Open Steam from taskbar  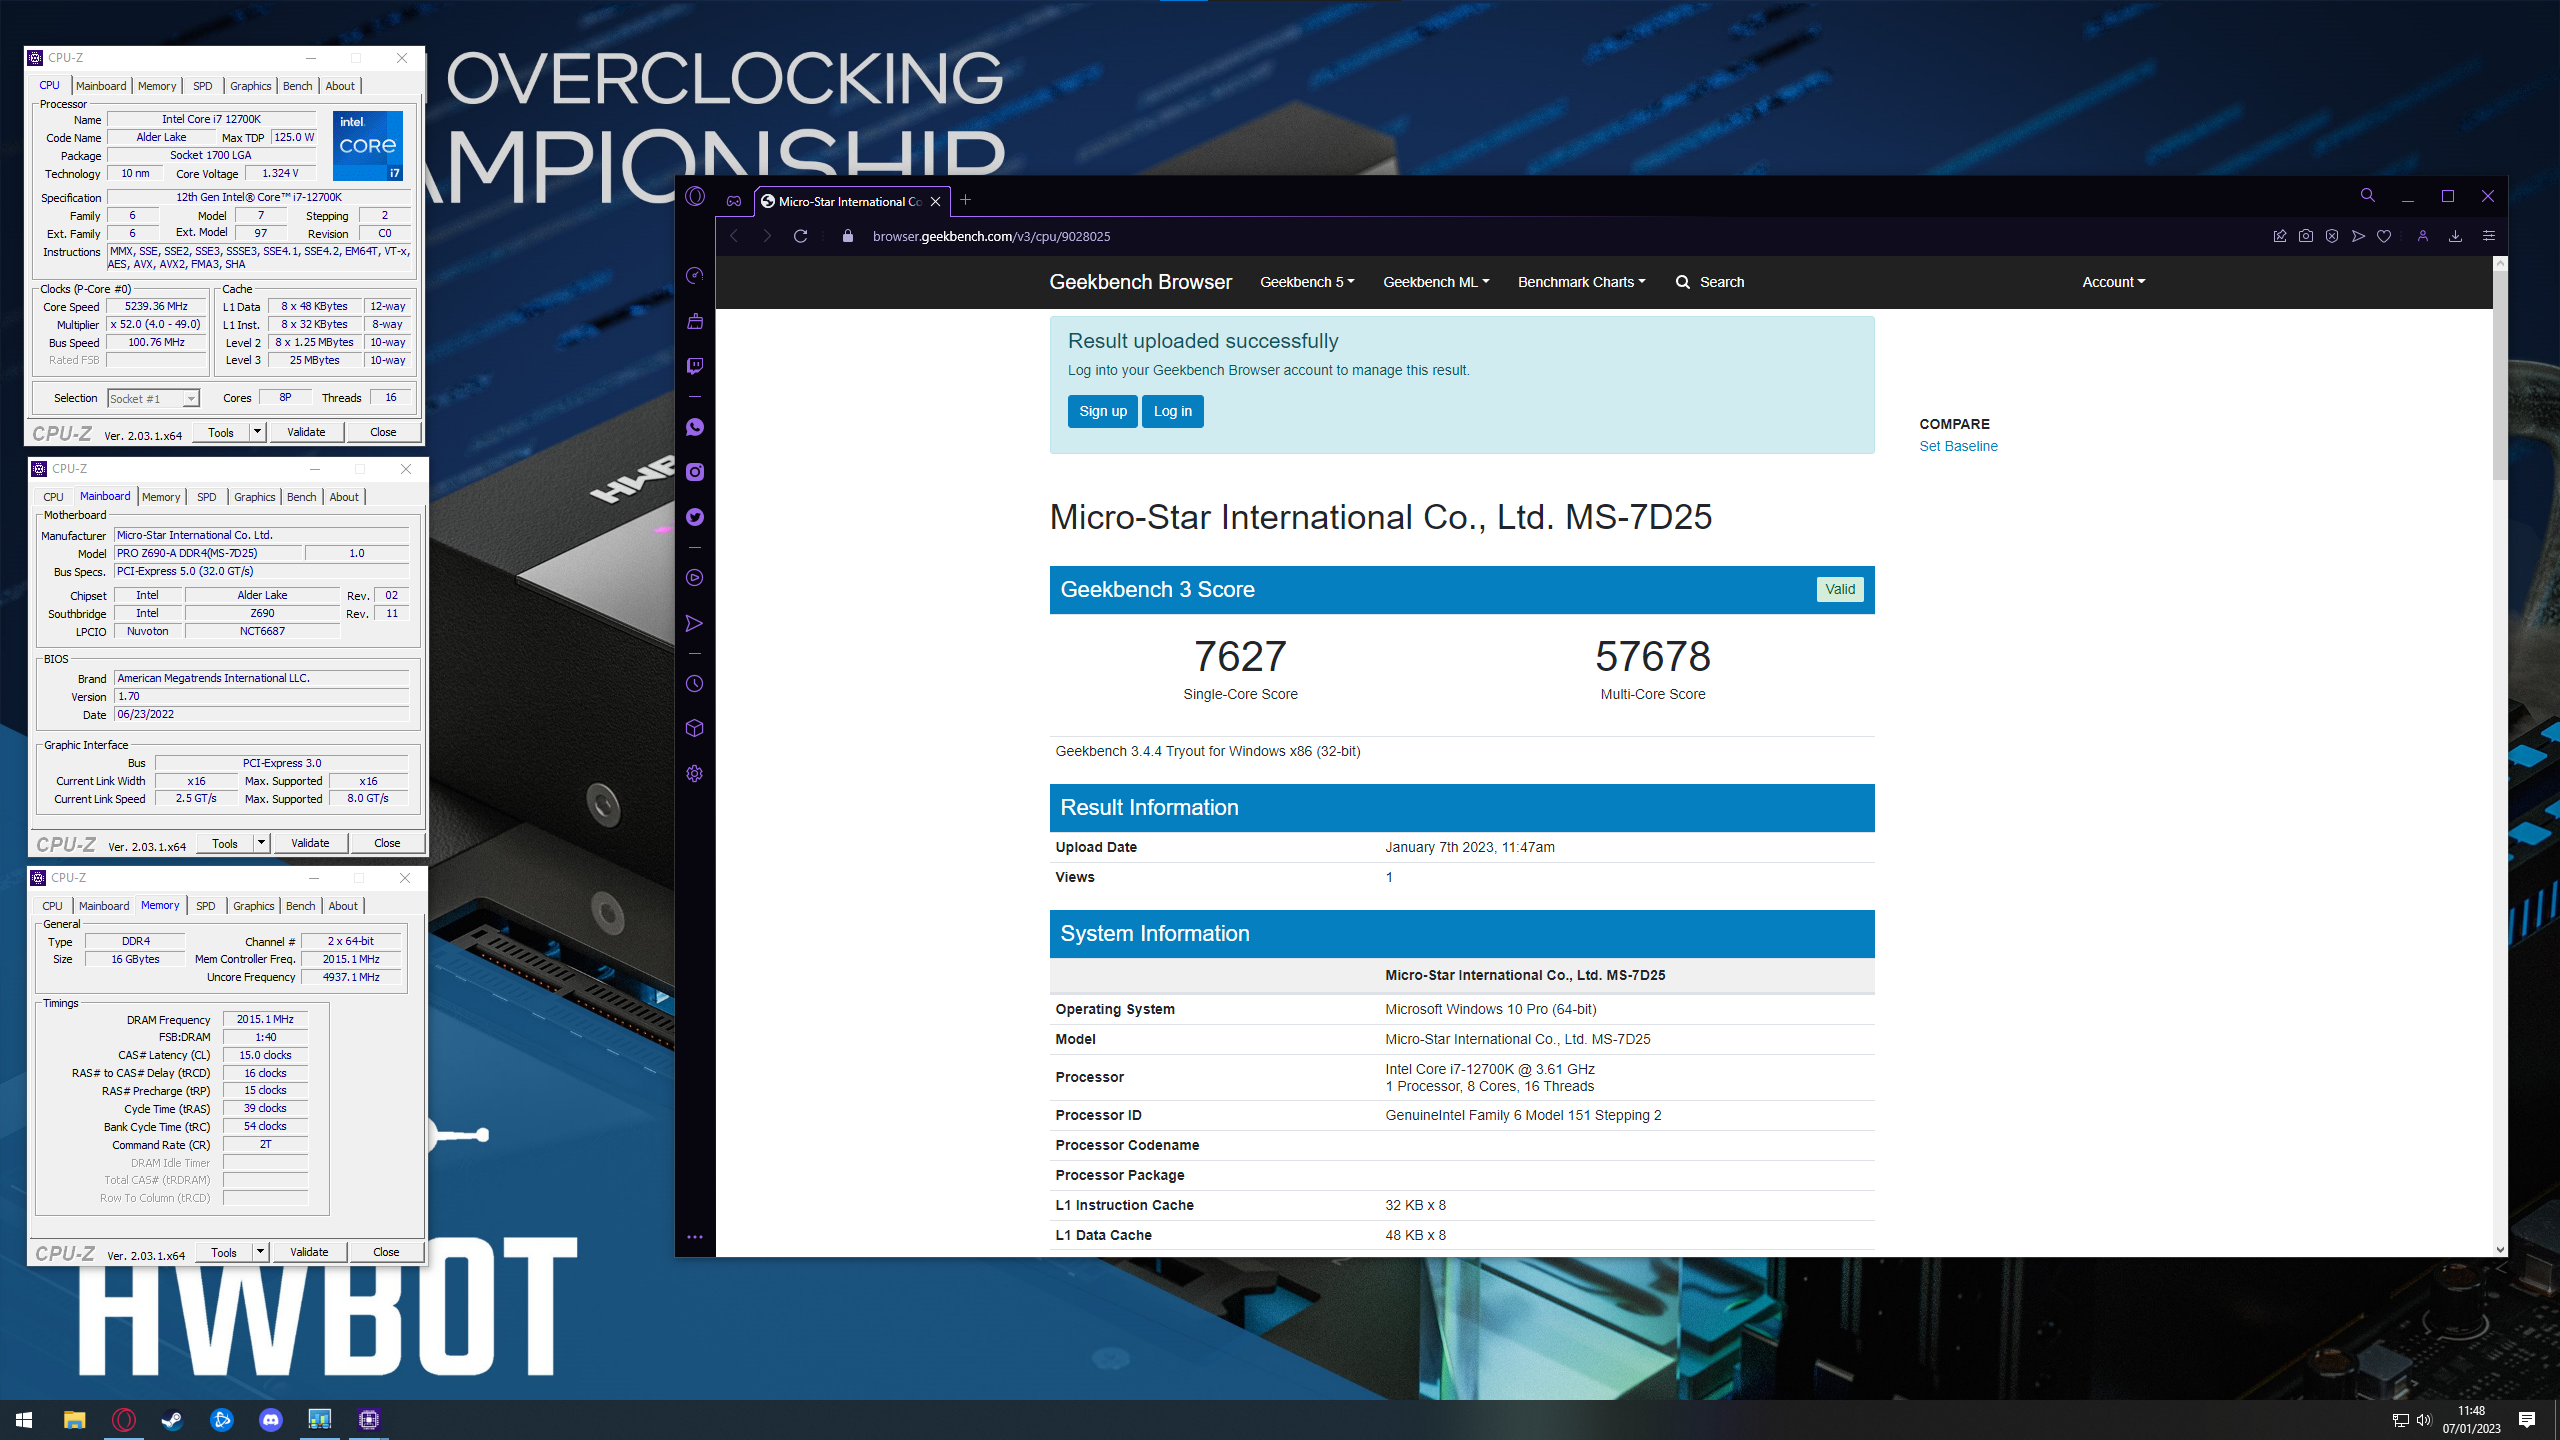pyautogui.click(x=172, y=1419)
